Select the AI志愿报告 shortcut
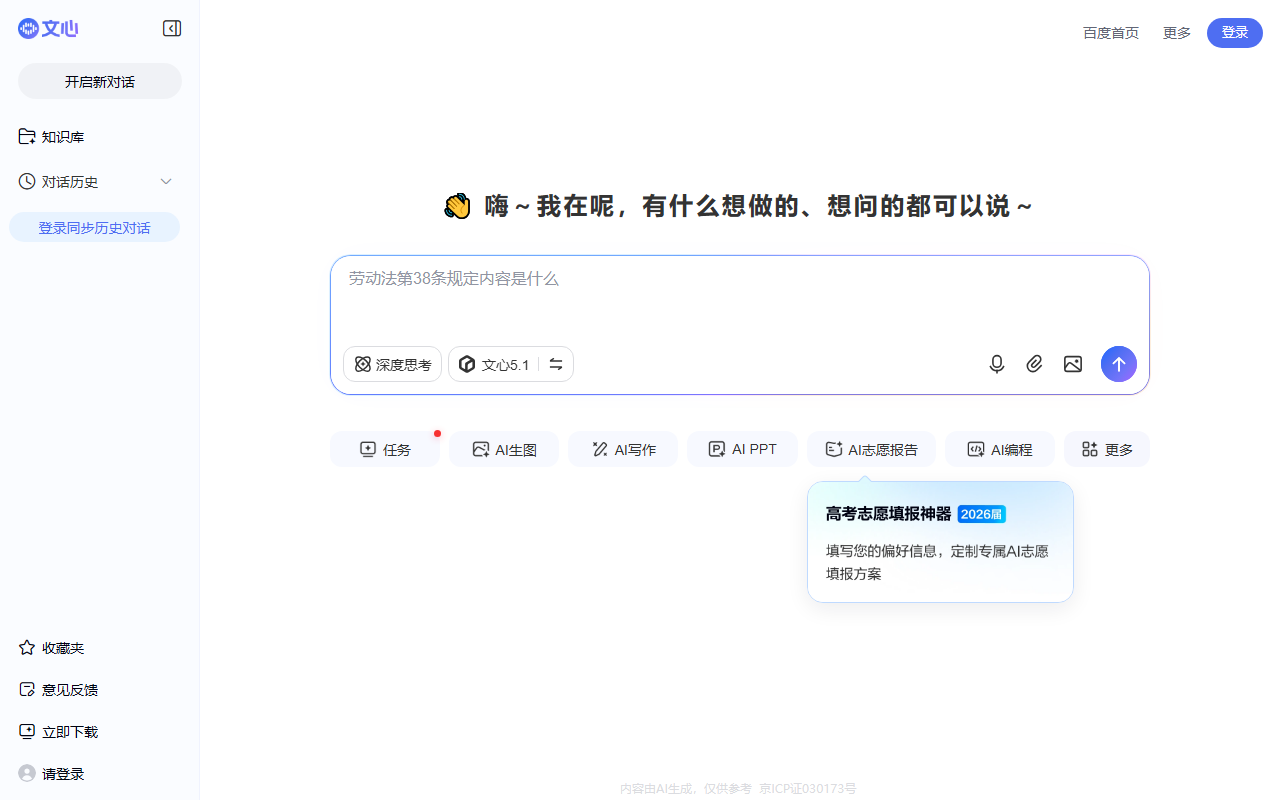This screenshot has width=1280, height=800. click(871, 449)
